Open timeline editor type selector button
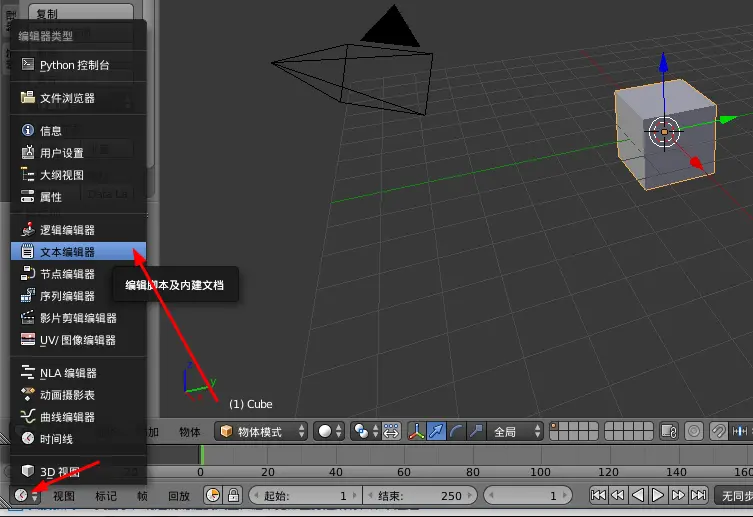The image size is (753, 517). 26,495
